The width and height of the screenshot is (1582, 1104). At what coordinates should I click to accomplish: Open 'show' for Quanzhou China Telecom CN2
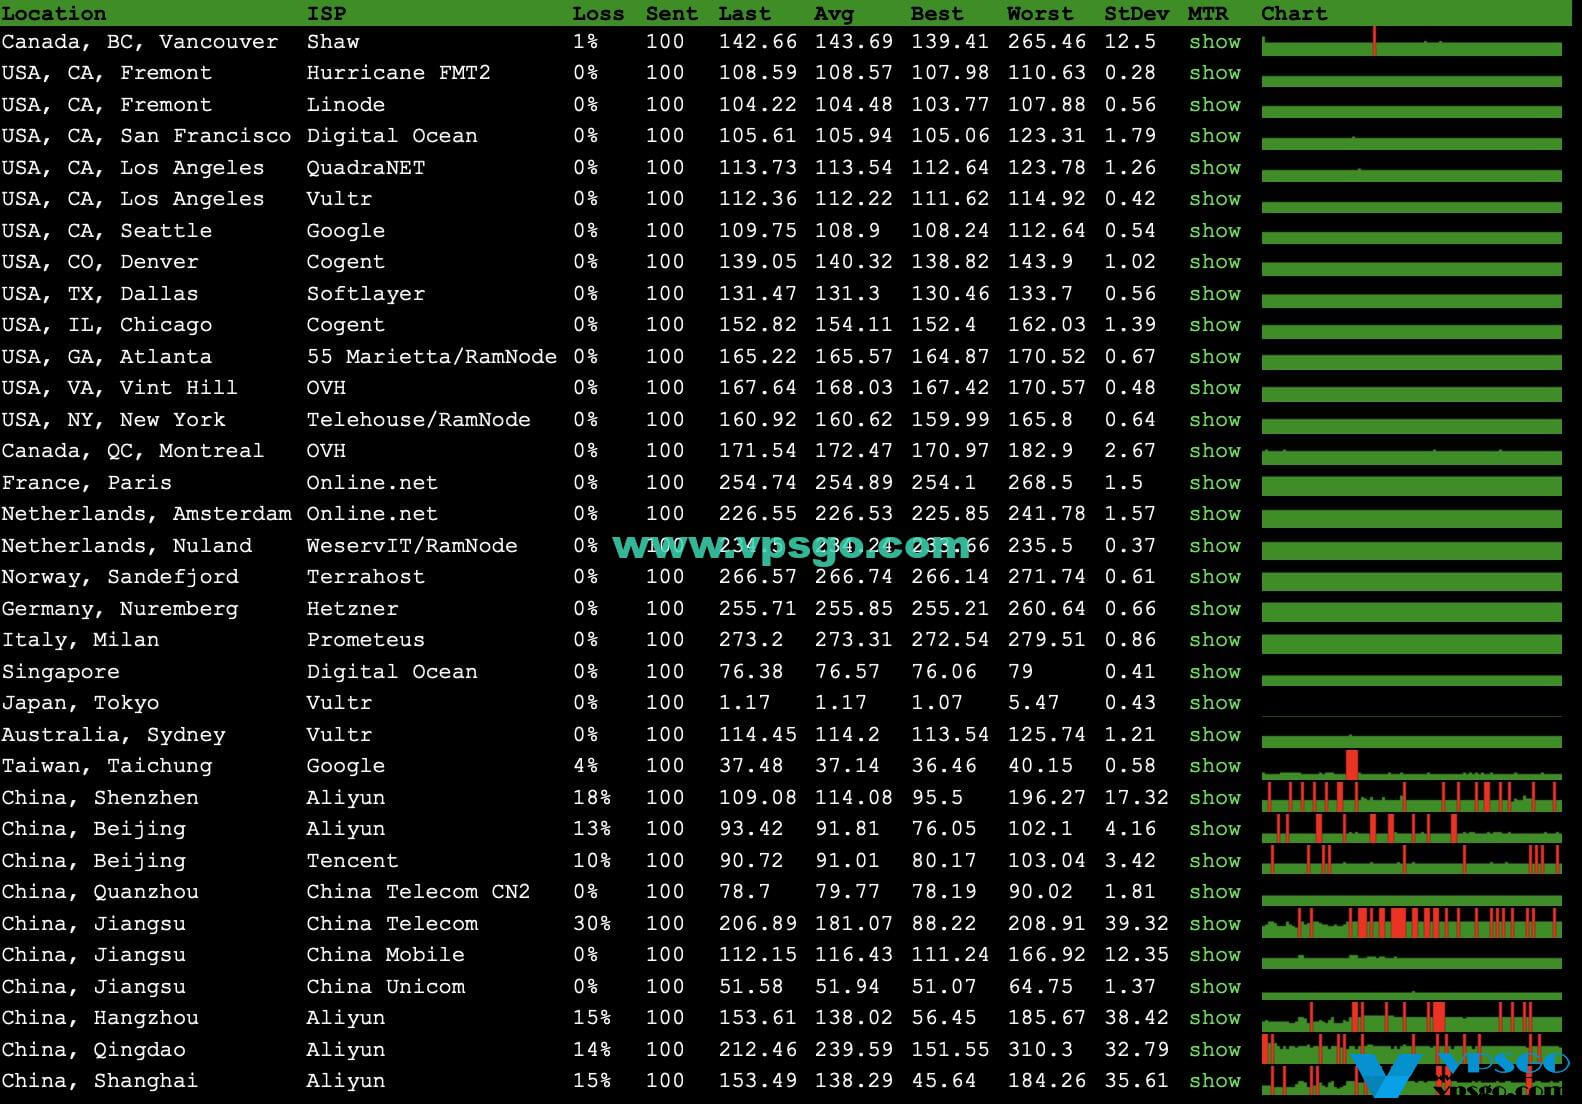pos(1214,892)
